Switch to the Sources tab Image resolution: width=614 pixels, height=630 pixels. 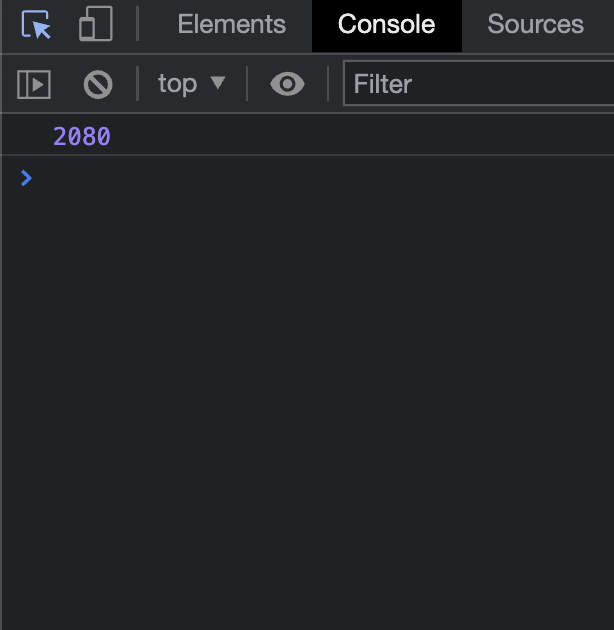(535, 24)
